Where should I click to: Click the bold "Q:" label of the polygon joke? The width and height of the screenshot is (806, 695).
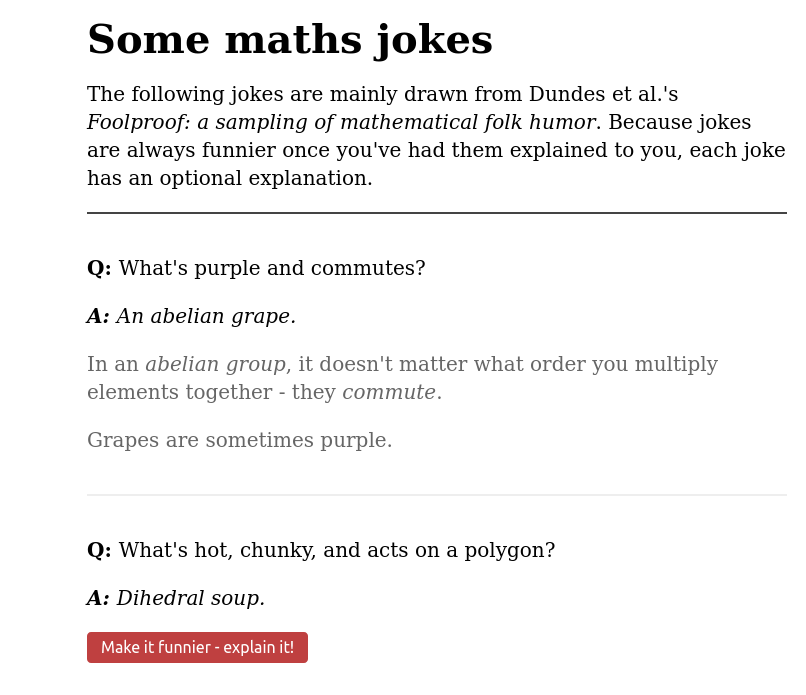(99, 551)
